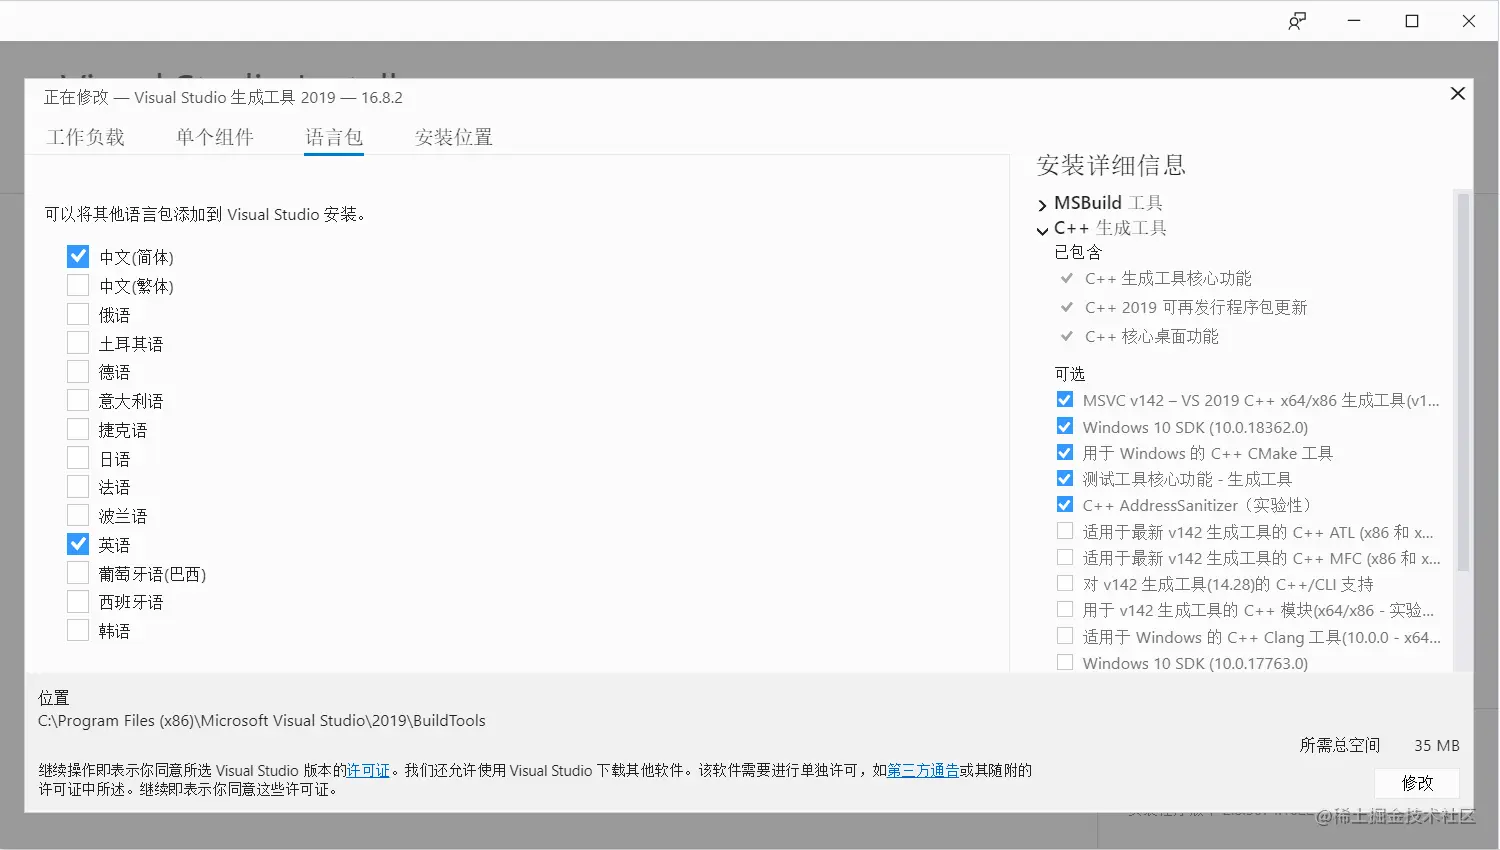This screenshot has height=850, width=1500.
Task: Turn off C++ AddressSanitizer（实验性）
Action: (x=1065, y=505)
